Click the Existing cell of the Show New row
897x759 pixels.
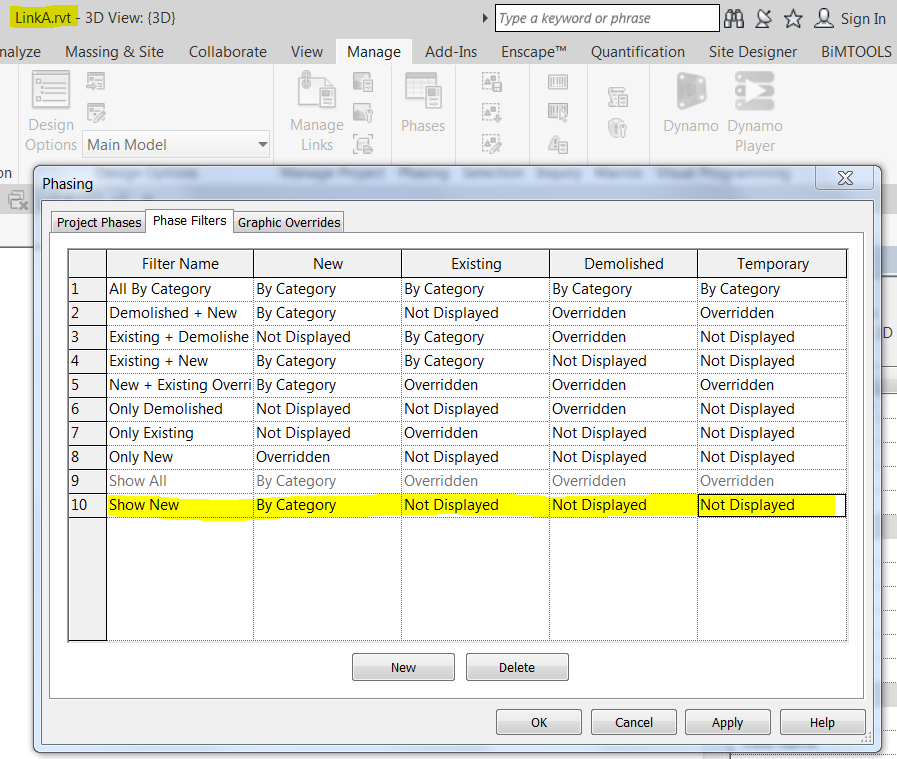pos(475,505)
